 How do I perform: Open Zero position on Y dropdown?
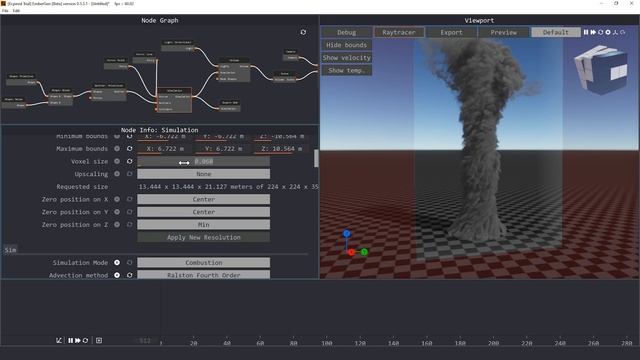203,212
